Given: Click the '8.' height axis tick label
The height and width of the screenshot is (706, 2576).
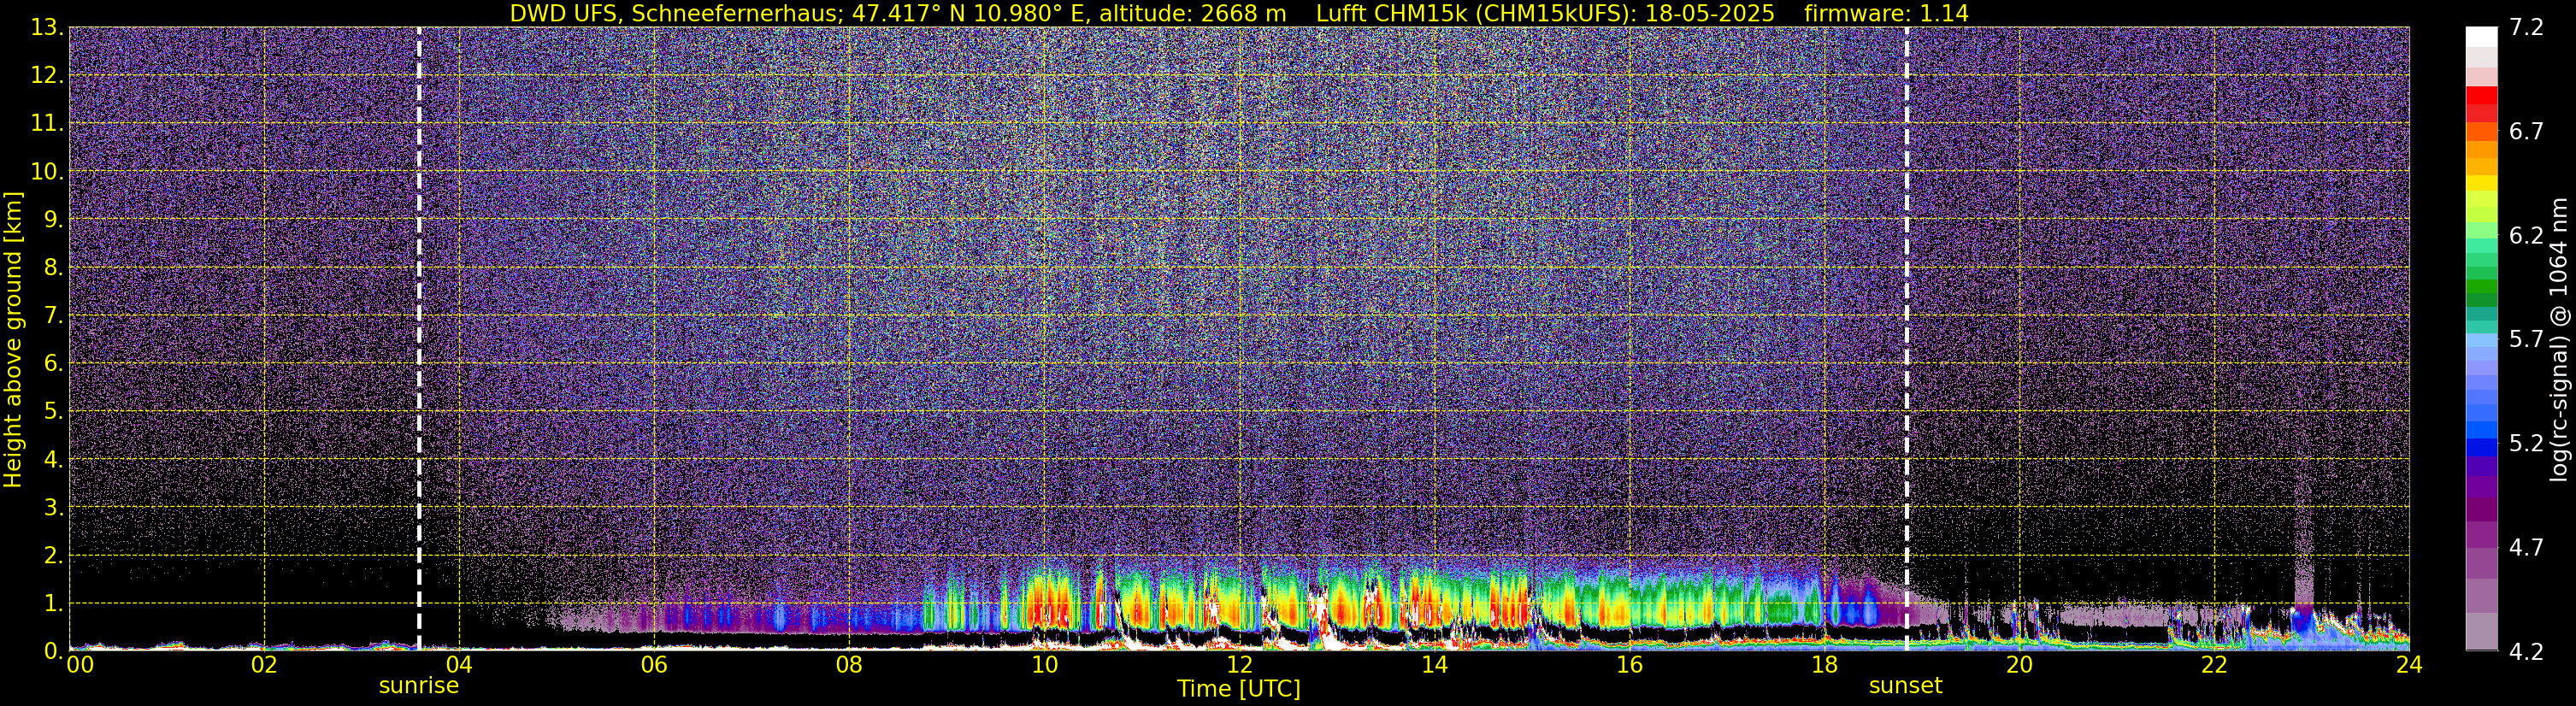Looking at the screenshot, I should tap(52, 267).
